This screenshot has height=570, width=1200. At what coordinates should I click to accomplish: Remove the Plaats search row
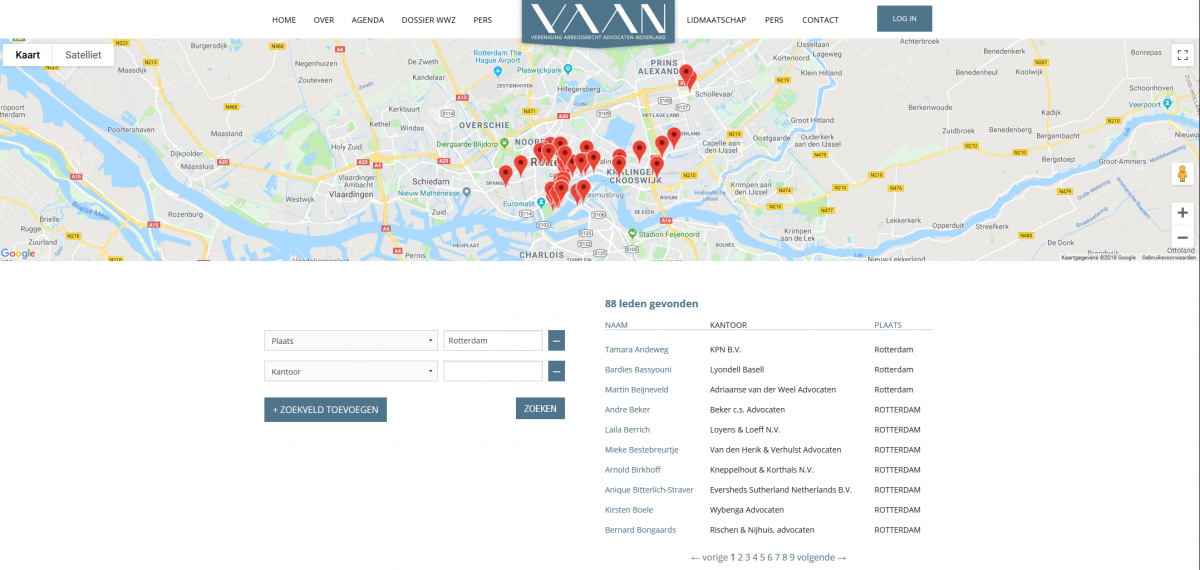click(x=556, y=341)
